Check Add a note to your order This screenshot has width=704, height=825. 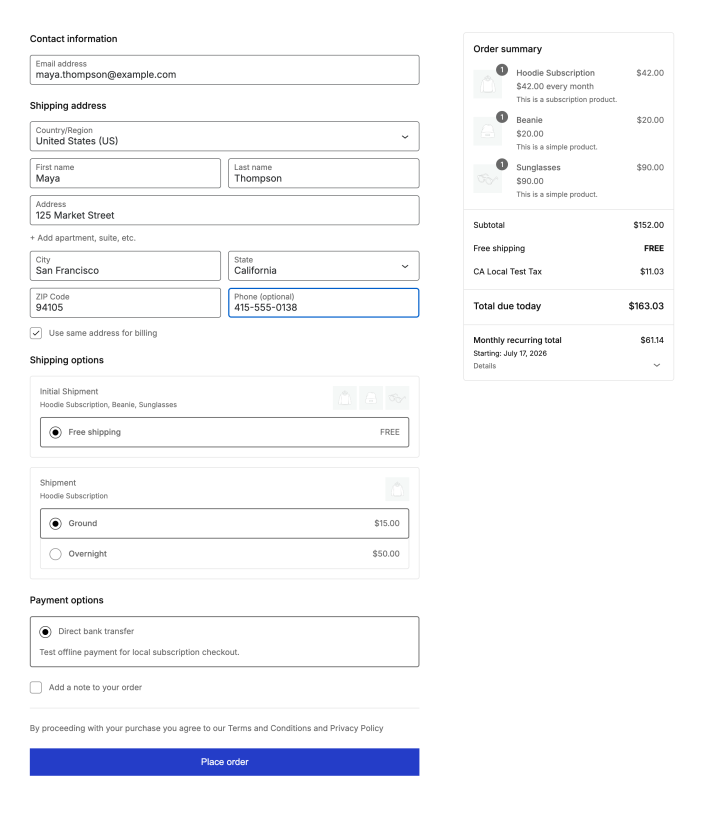tap(36, 687)
